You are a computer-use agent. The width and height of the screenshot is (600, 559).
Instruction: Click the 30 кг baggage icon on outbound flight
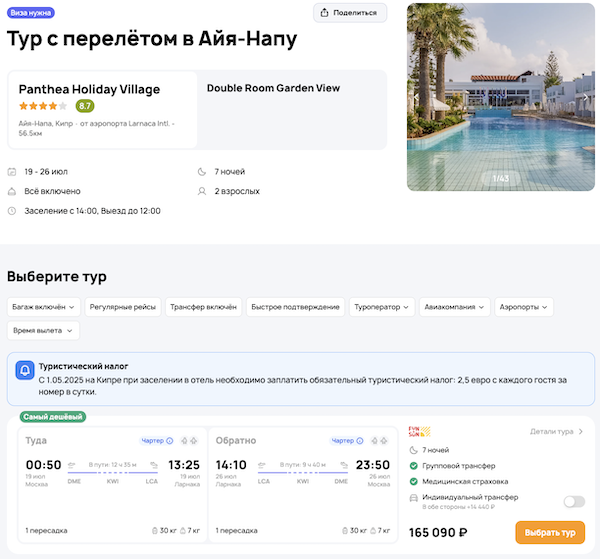pyautogui.click(x=153, y=529)
